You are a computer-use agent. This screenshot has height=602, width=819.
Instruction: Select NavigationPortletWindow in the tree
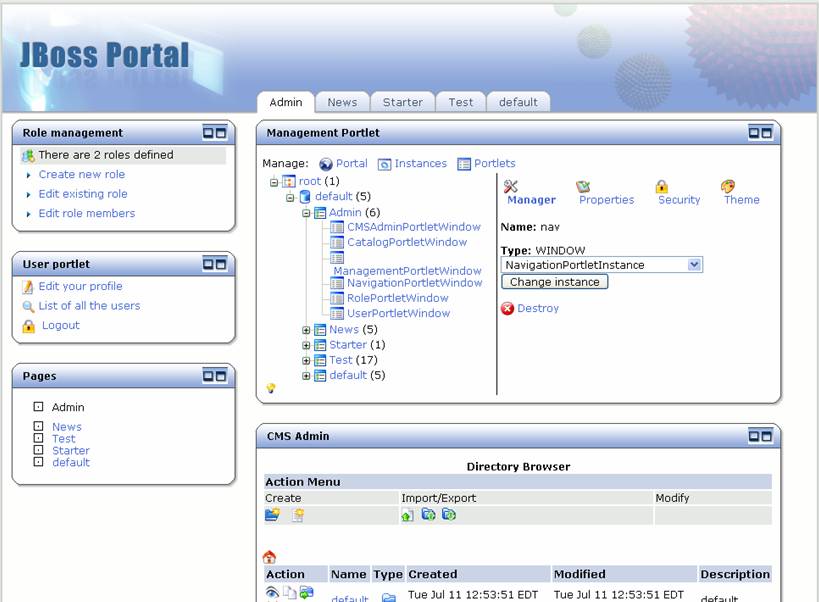[415, 283]
